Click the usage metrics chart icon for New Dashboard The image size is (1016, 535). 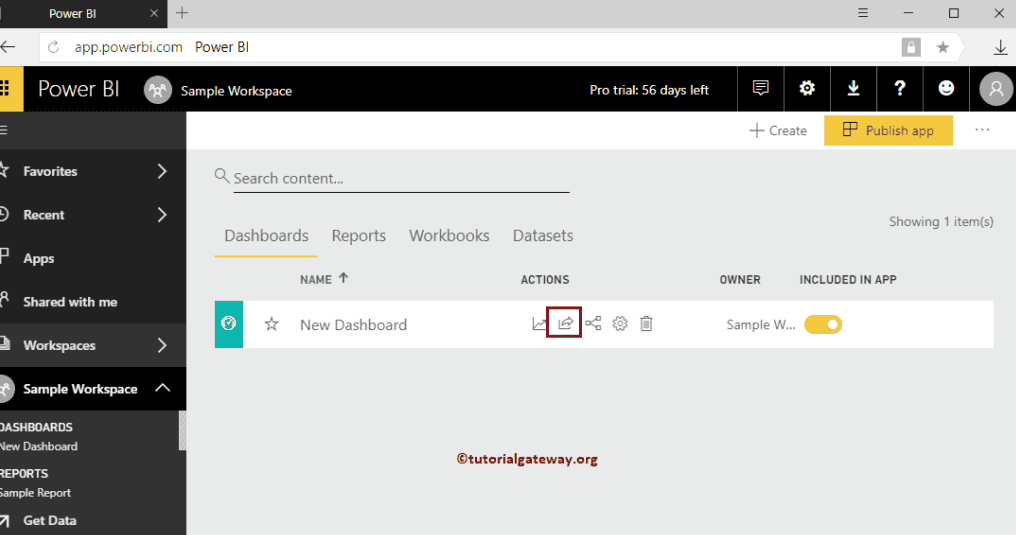point(539,323)
